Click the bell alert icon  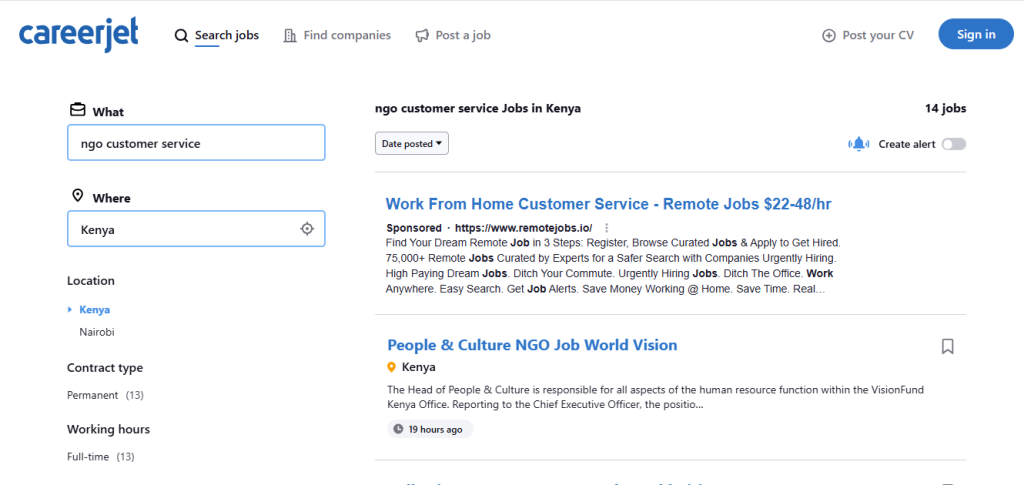click(x=859, y=144)
